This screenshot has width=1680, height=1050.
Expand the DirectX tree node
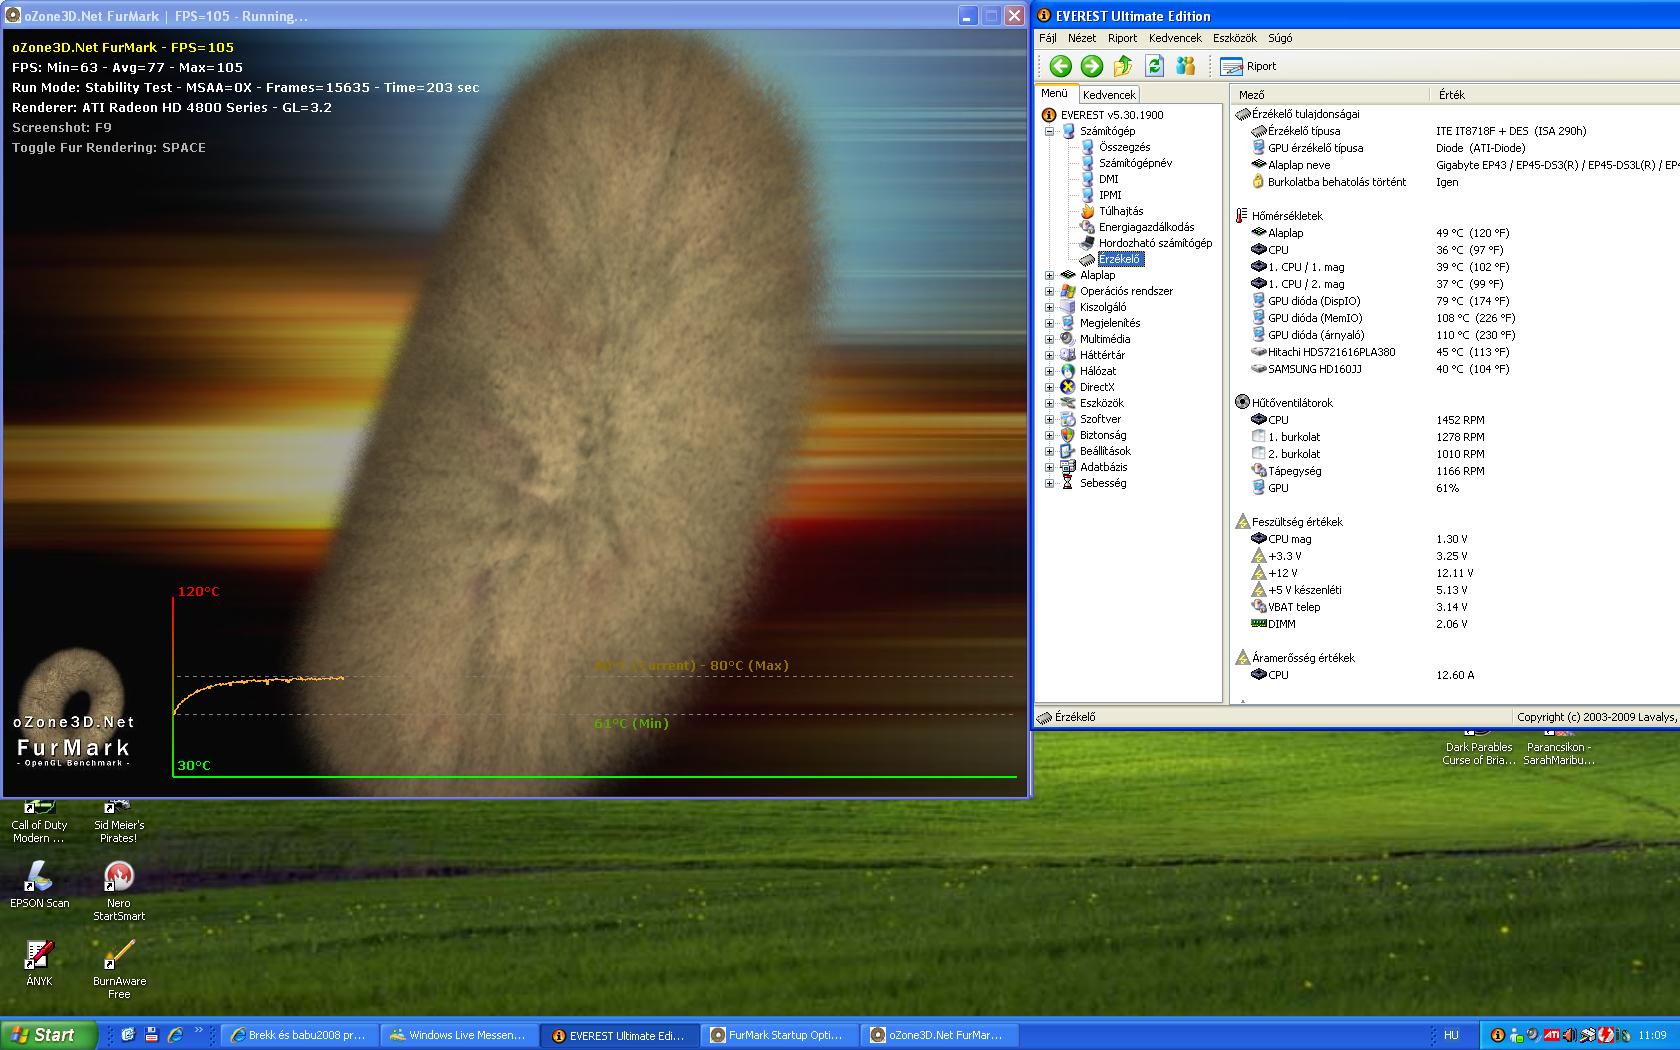1049,387
